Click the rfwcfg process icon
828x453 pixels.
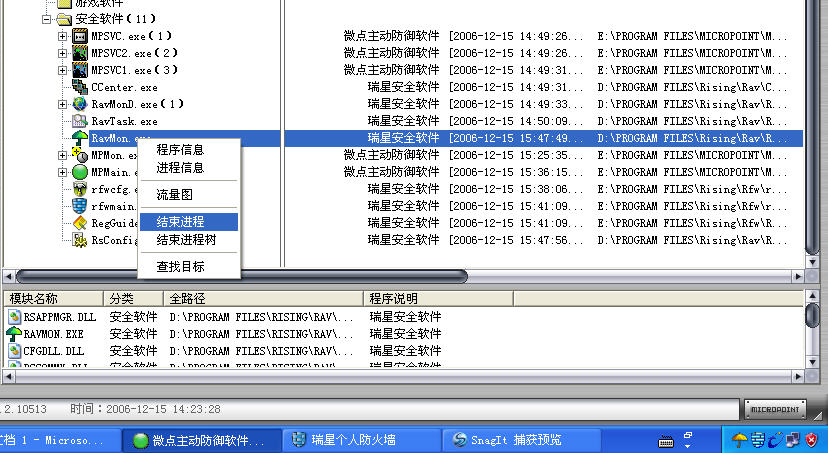pyautogui.click(x=80, y=188)
